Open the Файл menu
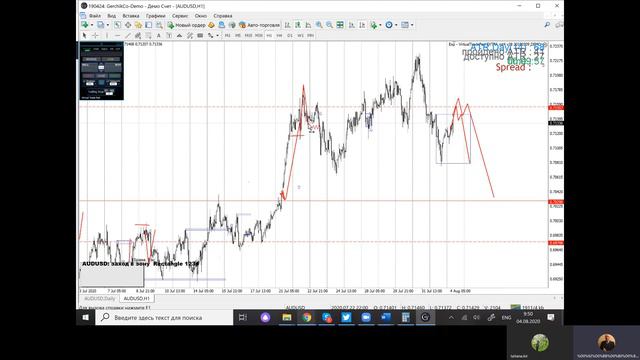 [x=95, y=16]
